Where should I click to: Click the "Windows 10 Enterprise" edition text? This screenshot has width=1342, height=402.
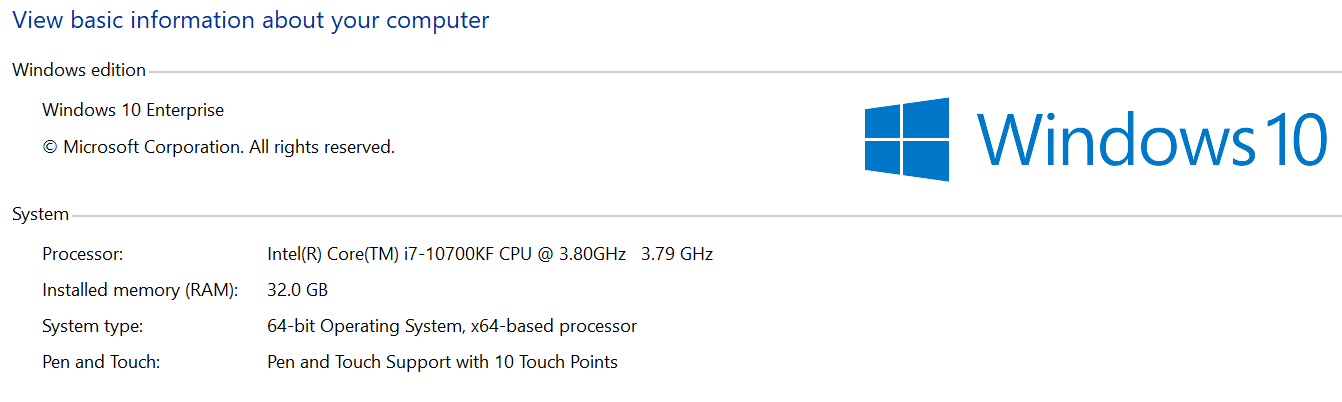pyautogui.click(x=133, y=110)
